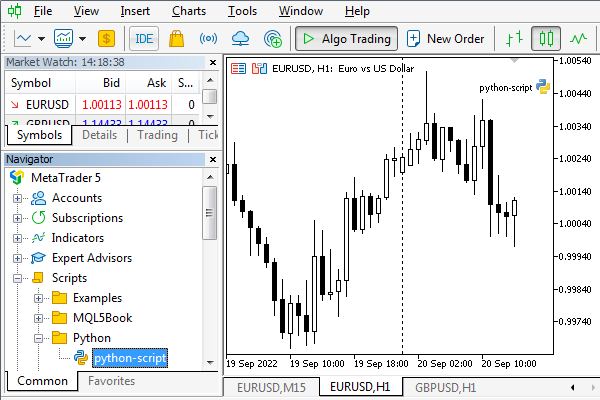Click Market Watch scrollbar down arrow
Screen dimensions: 600x400
(210, 116)
